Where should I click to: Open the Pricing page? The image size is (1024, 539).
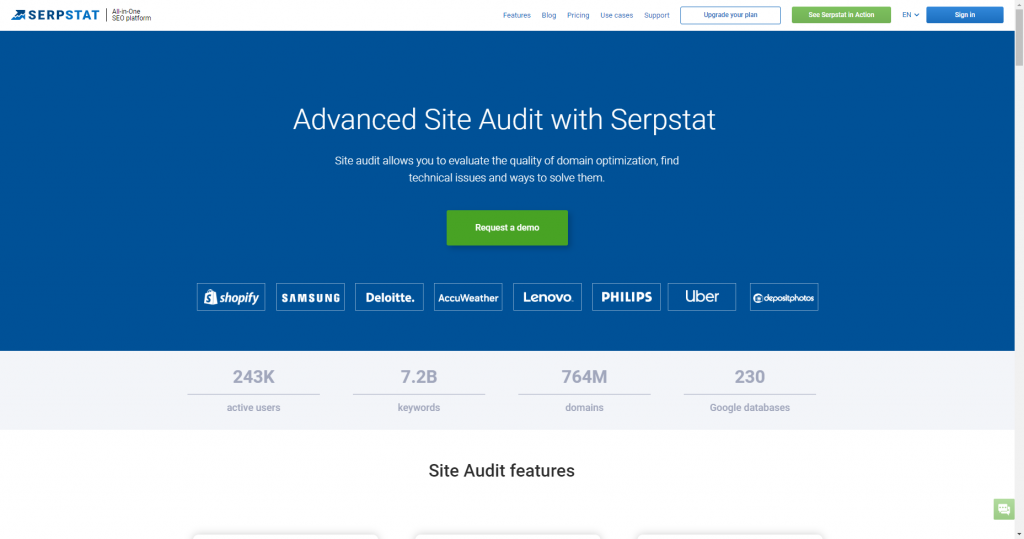point(578,15)
